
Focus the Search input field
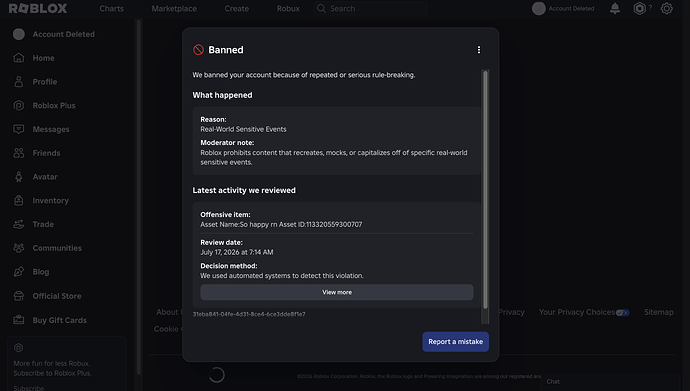pyautogui.click(x=370, y=8)
